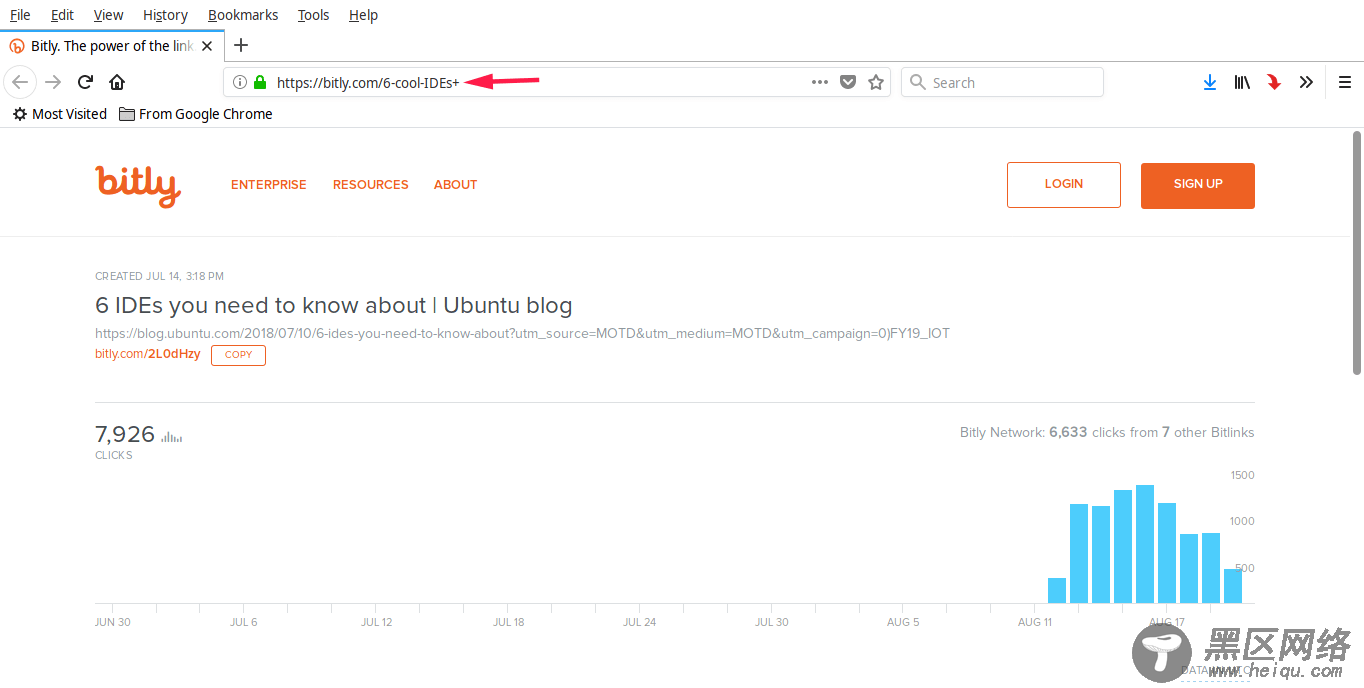Screen dimensions: 1364x688
Task: Bookmark this page with the star icon
Action: tap(876, 82)
